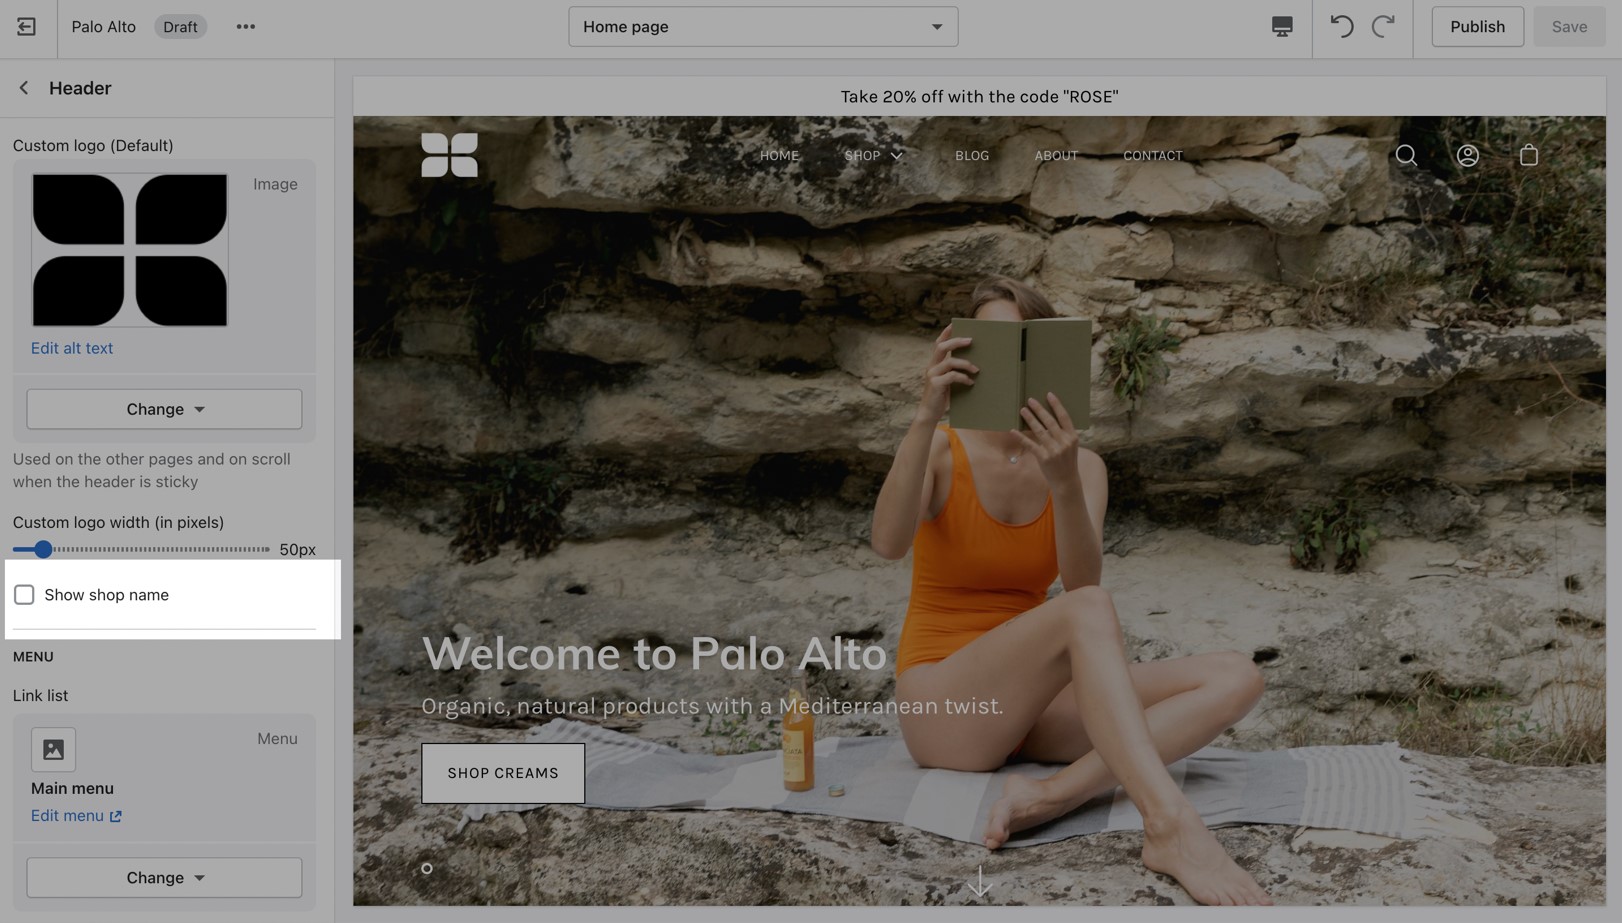Expand Change dropdown under Main menu
The height and width of the screenshot is (923, 1622).
click(x=164, y=877)
